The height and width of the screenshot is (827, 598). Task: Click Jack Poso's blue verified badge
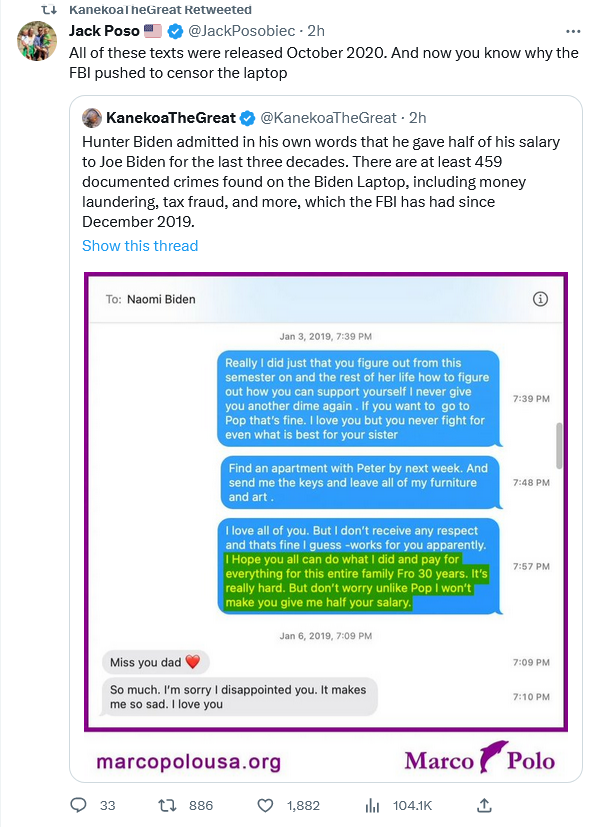pyautogui.click(x=175, y=32)
